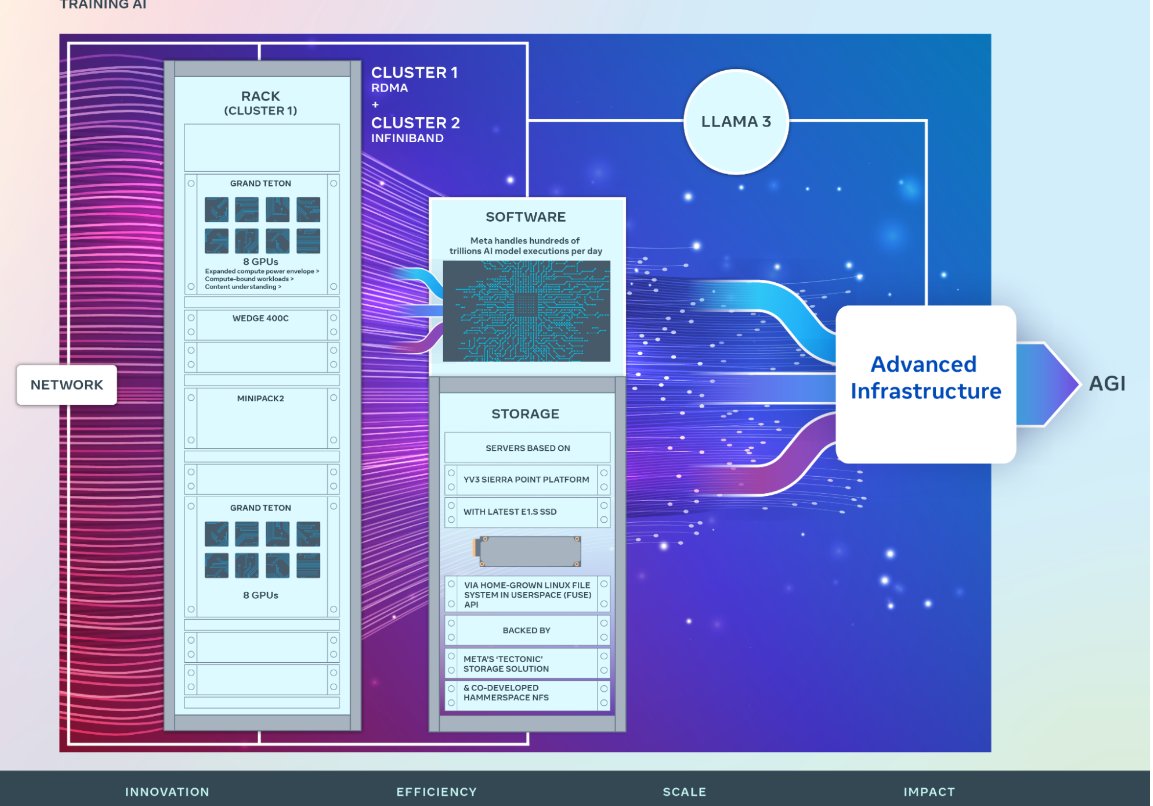
Task: Click 'Meta handles hundreds of trillions' text
Action: (526, 246)
